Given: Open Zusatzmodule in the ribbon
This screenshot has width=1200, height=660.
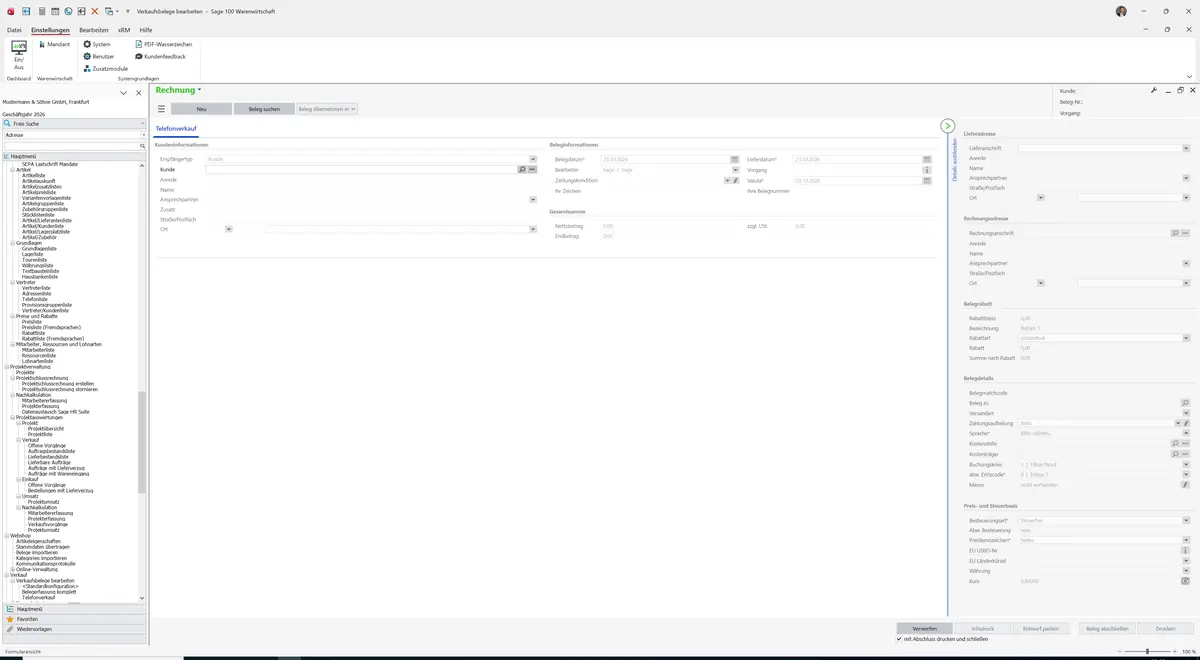Looking at the screenshot, I should pyautogui.click(x=106, y=69).
